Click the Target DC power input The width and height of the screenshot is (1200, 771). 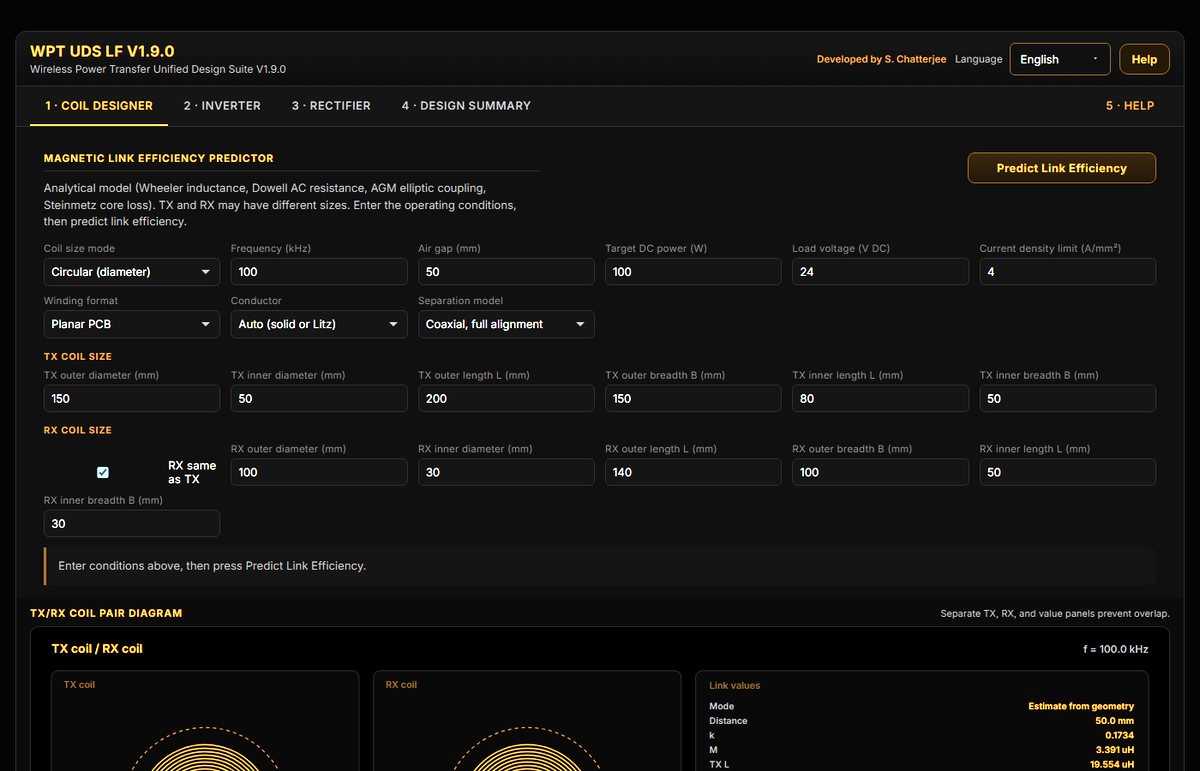[693, 272]
